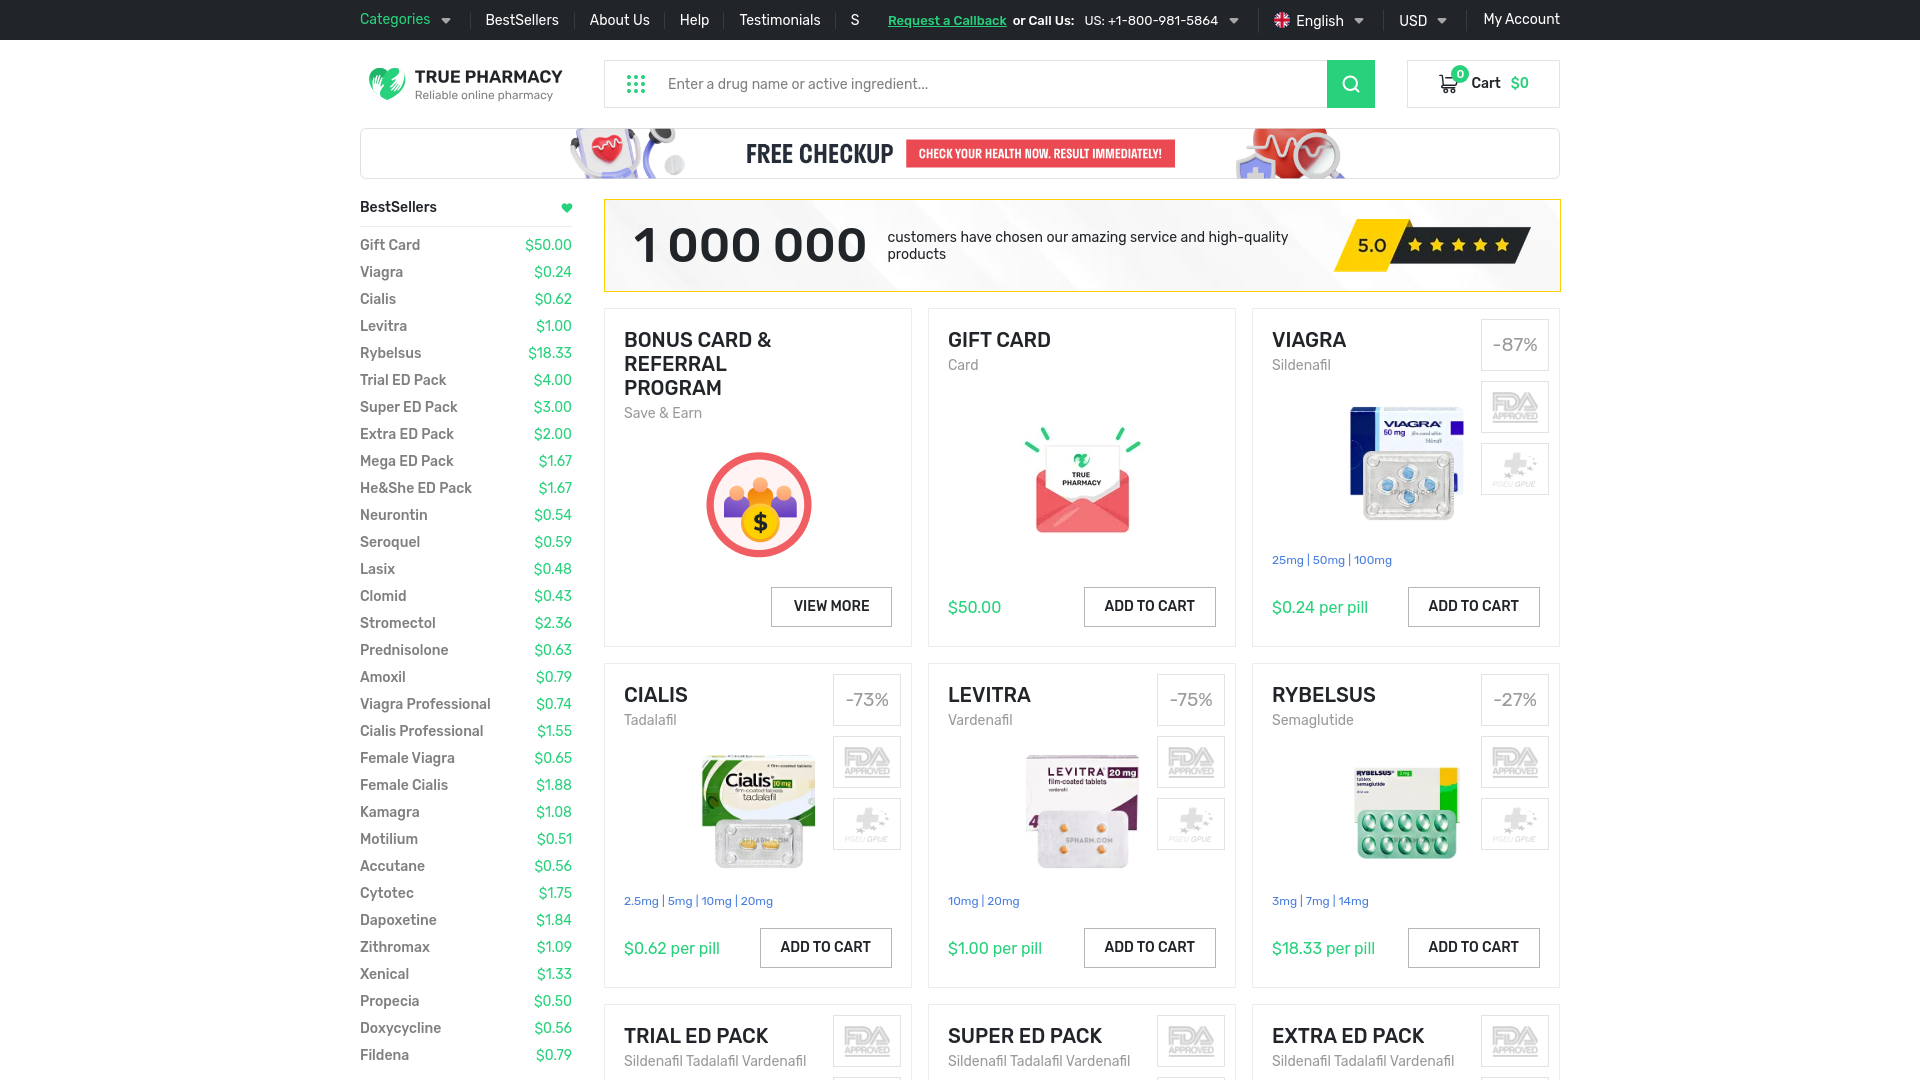The image size is (1920, 1080).
Task: Open the Trial ED Pack product title
Action: (x=696, y=1036)
